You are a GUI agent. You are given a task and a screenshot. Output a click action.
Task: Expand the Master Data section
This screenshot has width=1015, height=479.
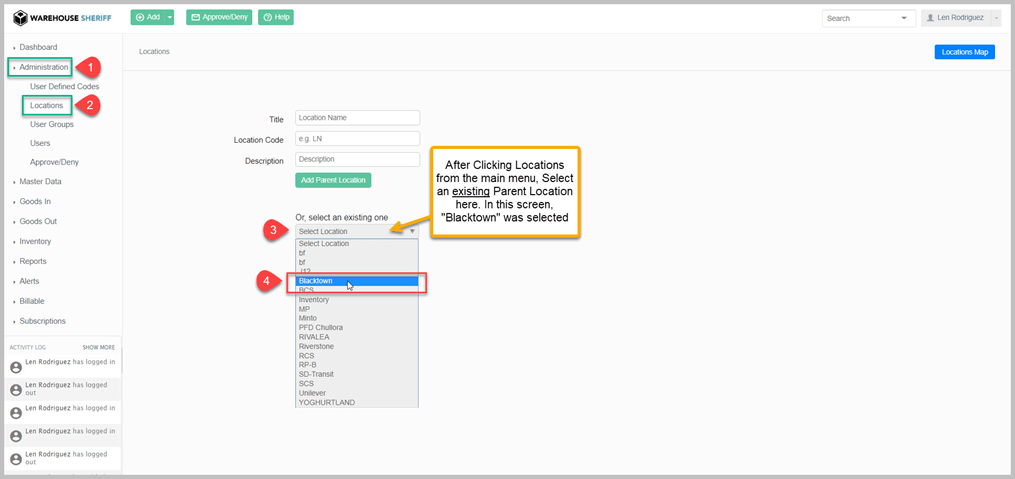(x=40, y=181)
